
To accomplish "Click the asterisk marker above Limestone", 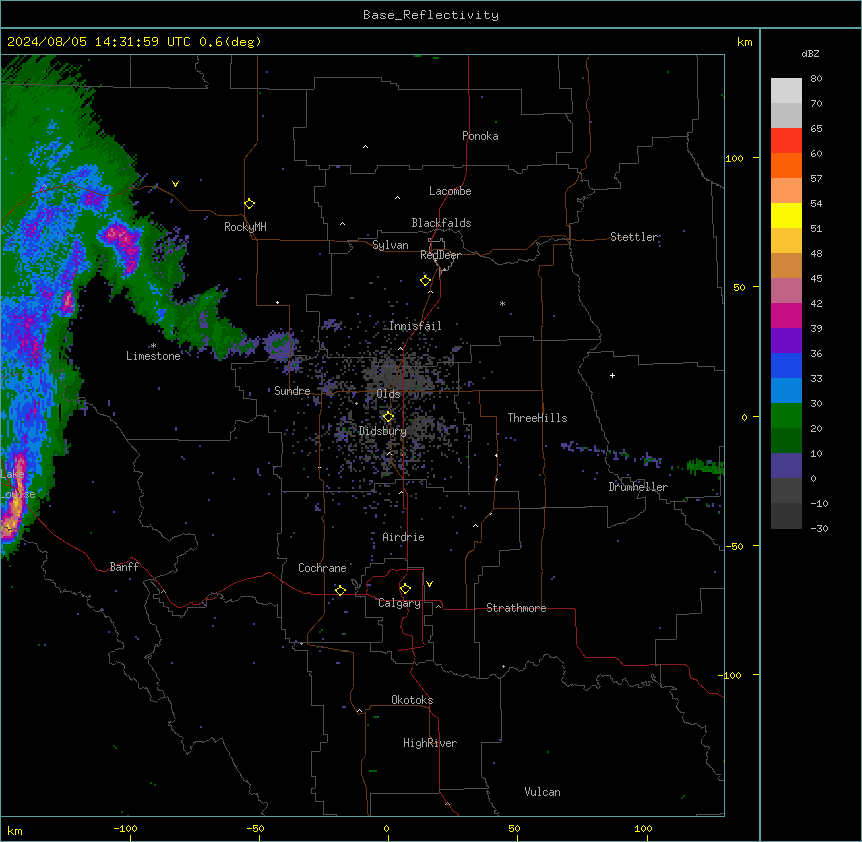I will click(x=153, y=346).
